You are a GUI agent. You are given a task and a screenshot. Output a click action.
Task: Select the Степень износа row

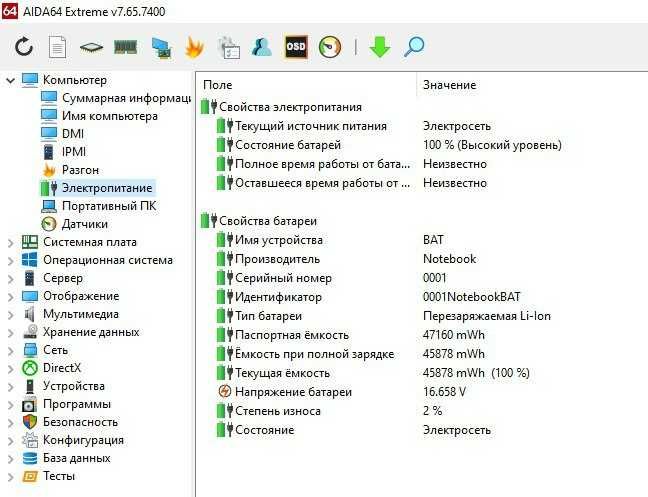329,411
